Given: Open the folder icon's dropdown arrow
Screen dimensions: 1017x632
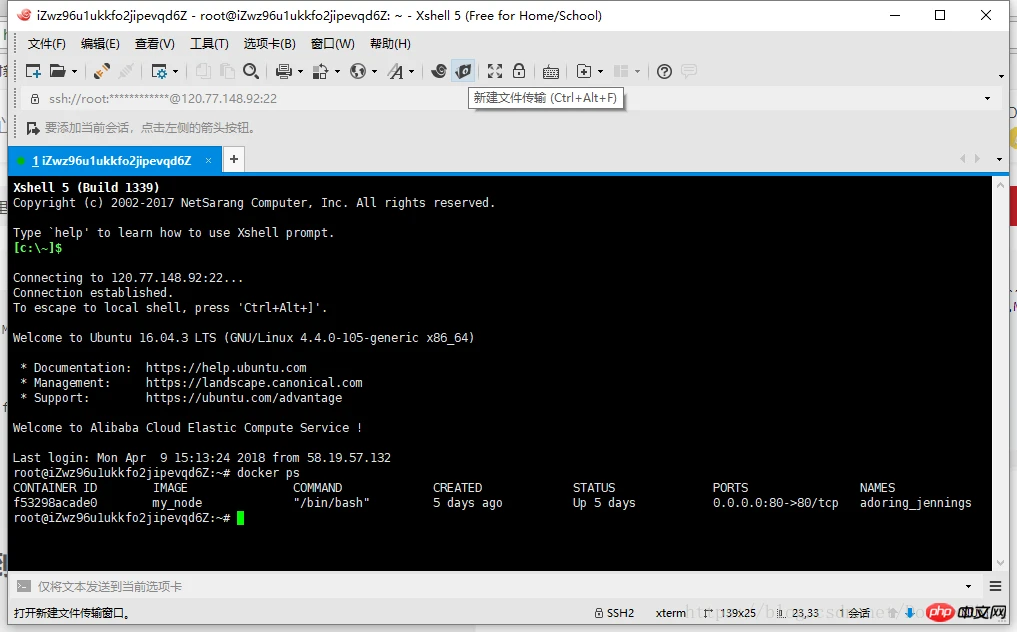Looking at the screenshot, I should click(x=74, y=71).
